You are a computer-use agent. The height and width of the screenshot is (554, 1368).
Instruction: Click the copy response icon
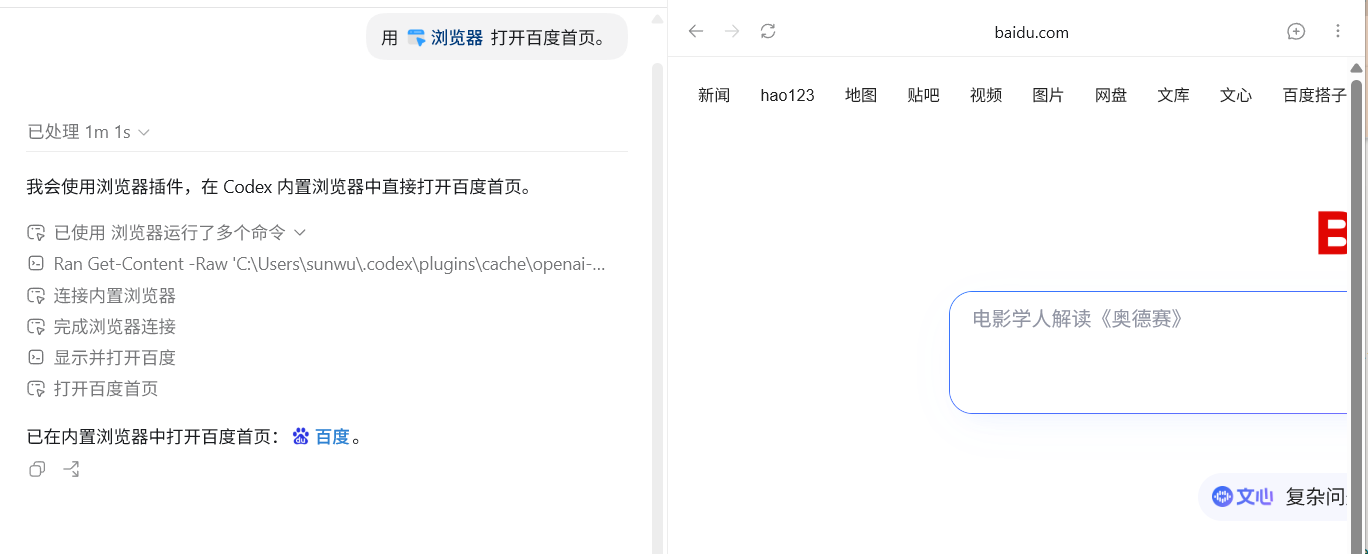point(37,469)
